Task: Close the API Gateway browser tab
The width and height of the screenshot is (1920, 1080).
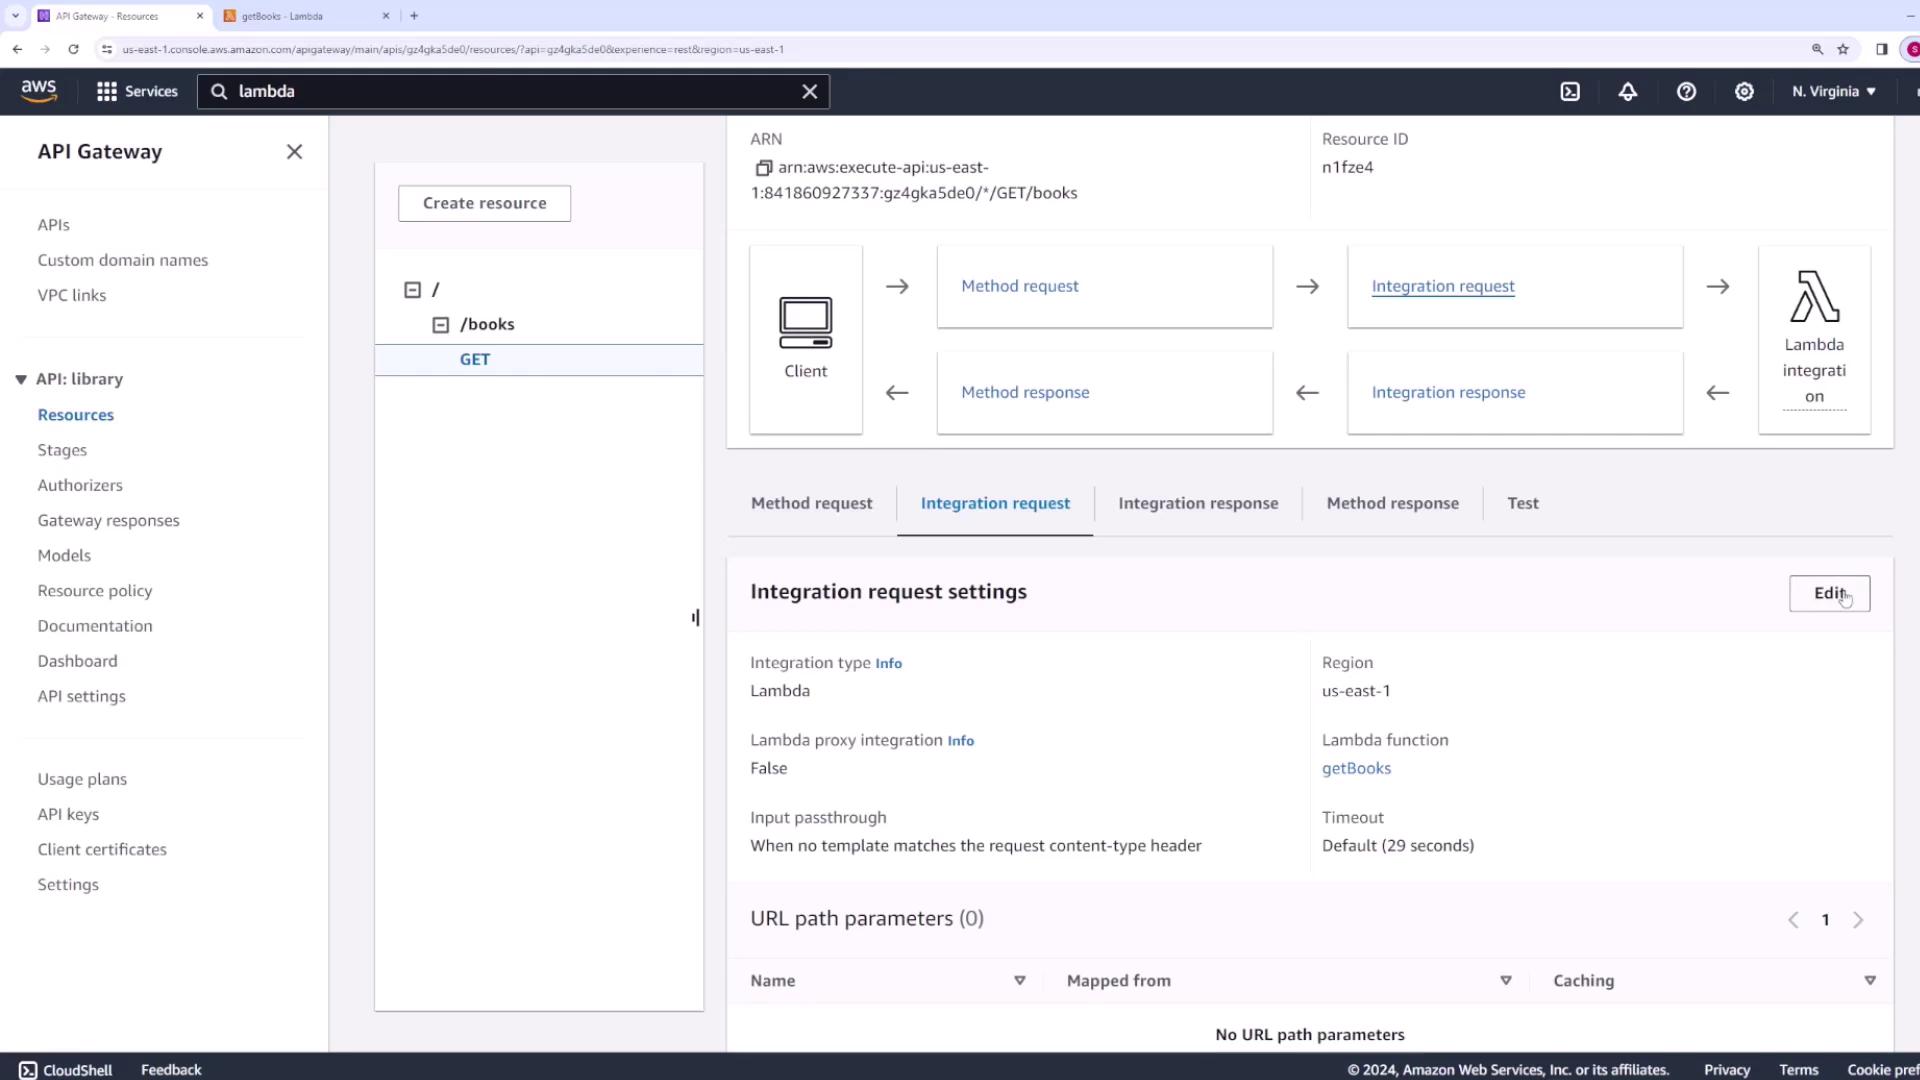Action: [x=200, y=16]
